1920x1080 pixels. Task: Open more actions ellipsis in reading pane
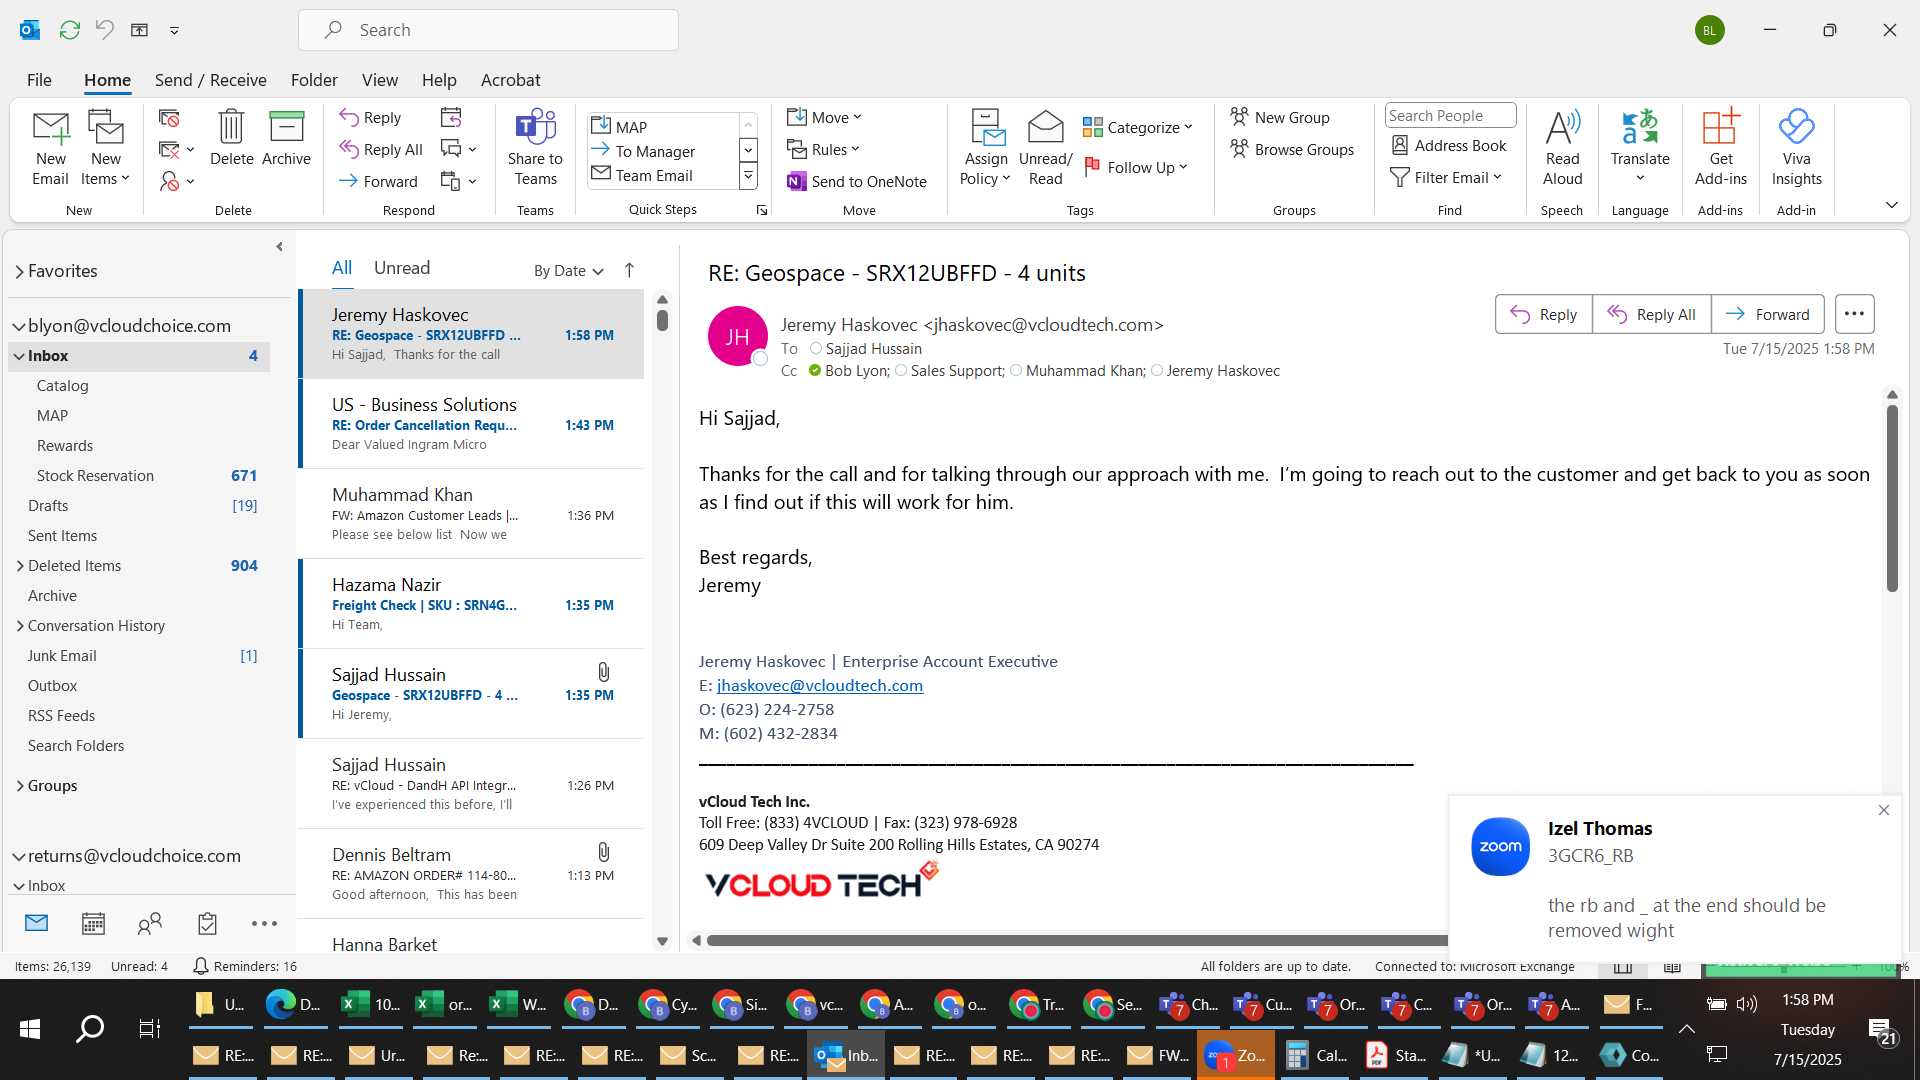click(x=1854, y=314)
